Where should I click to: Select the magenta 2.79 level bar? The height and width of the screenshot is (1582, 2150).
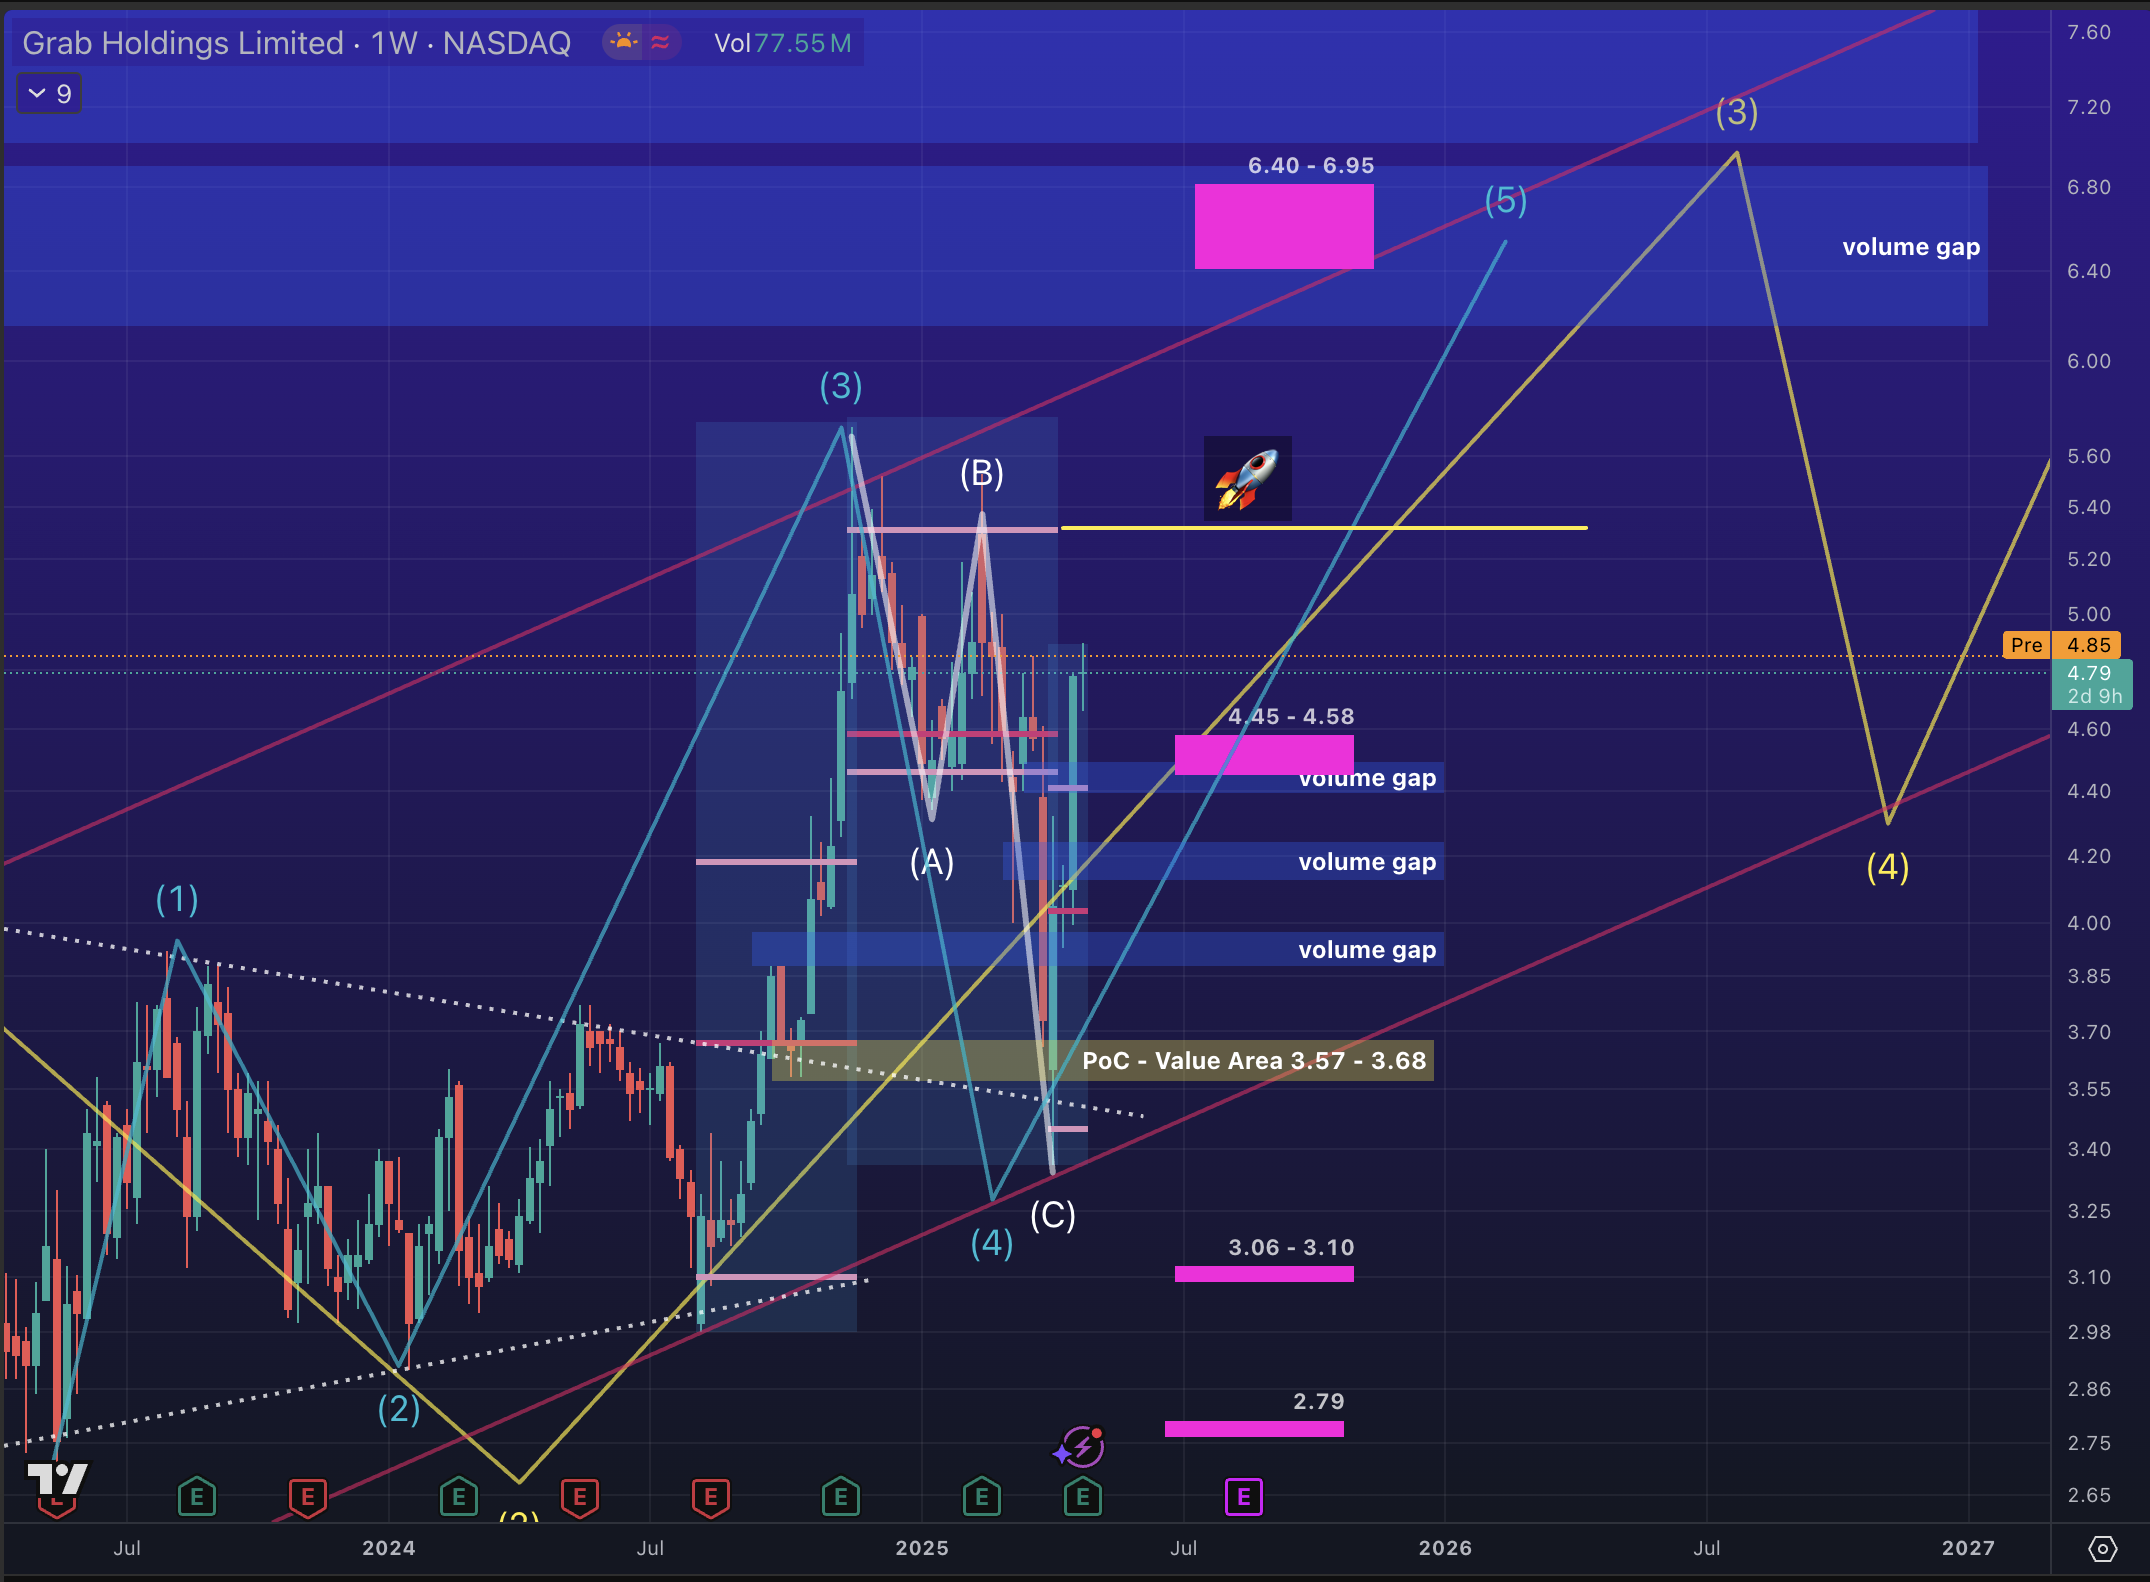coord(1253,1429)
